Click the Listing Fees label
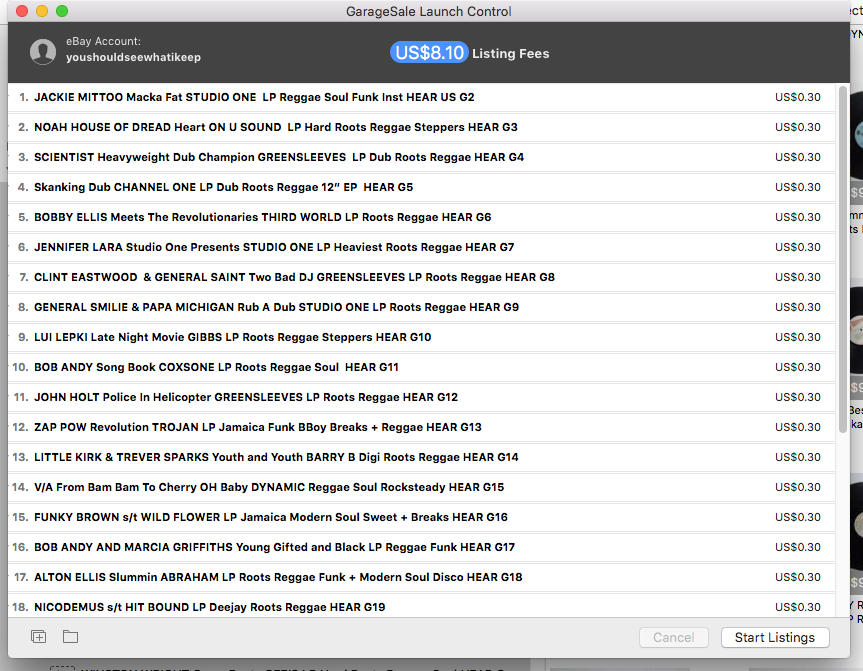 pos(510,53)
